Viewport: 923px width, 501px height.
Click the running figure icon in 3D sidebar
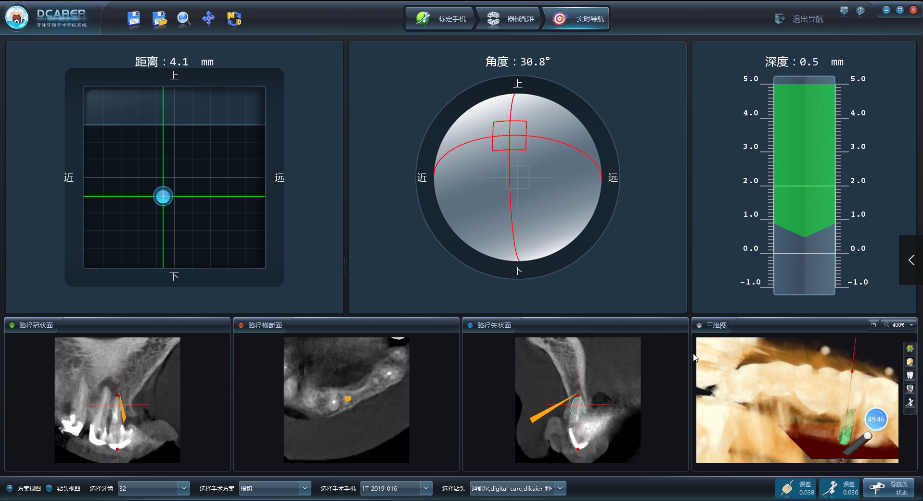909,402
